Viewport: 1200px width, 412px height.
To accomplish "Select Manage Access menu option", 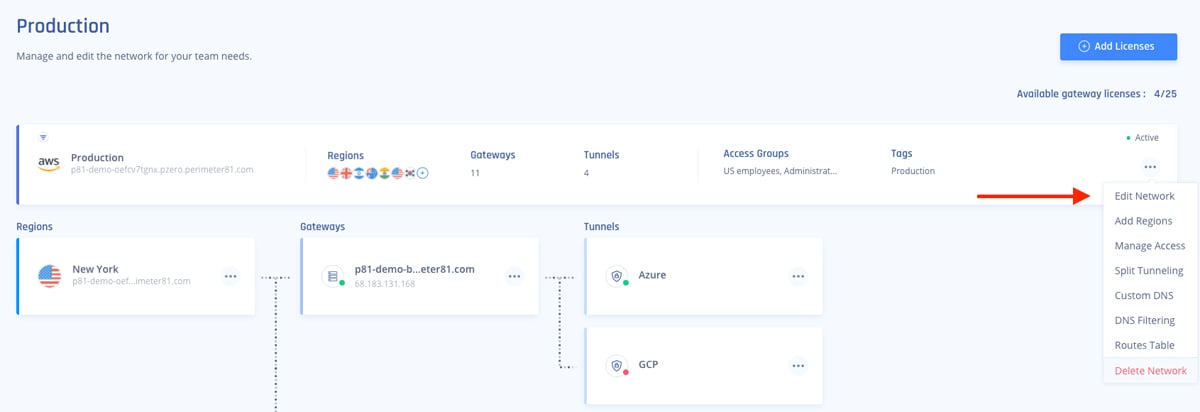I will click(x=1150, y=246).
